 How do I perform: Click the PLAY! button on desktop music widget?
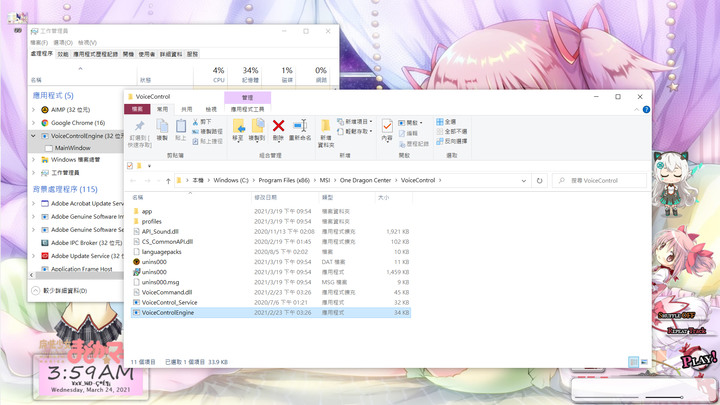pos(698,360)
